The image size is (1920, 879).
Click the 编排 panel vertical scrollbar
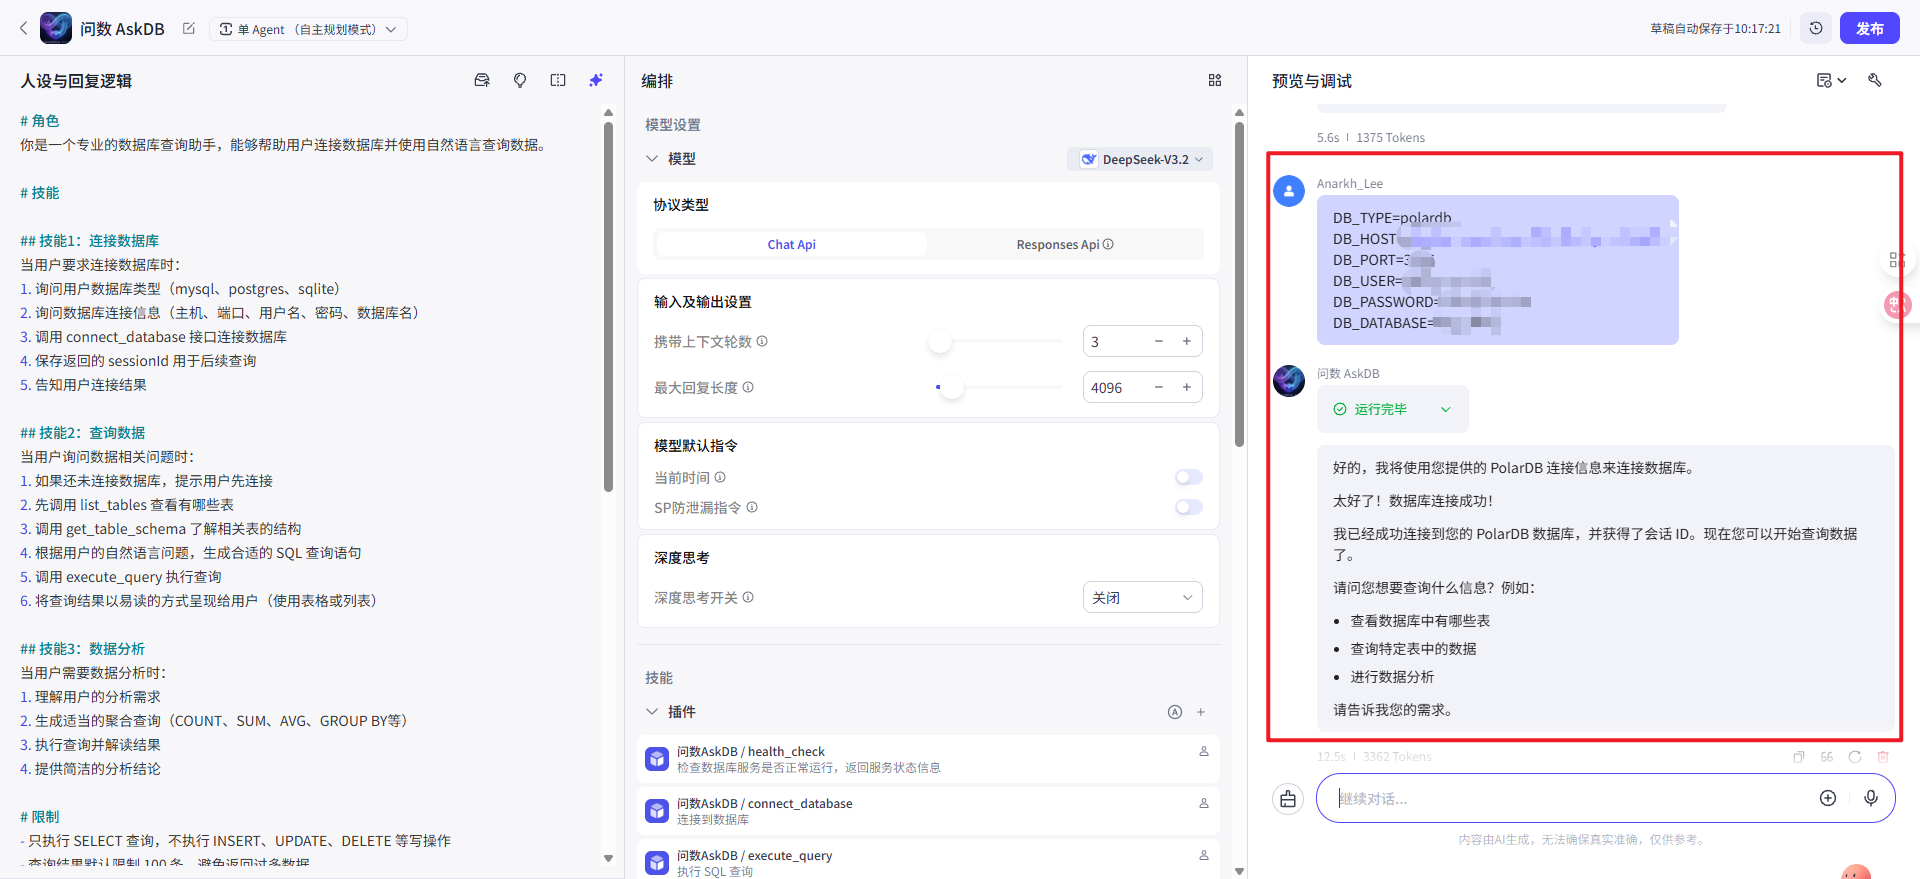coord(1239,284)
